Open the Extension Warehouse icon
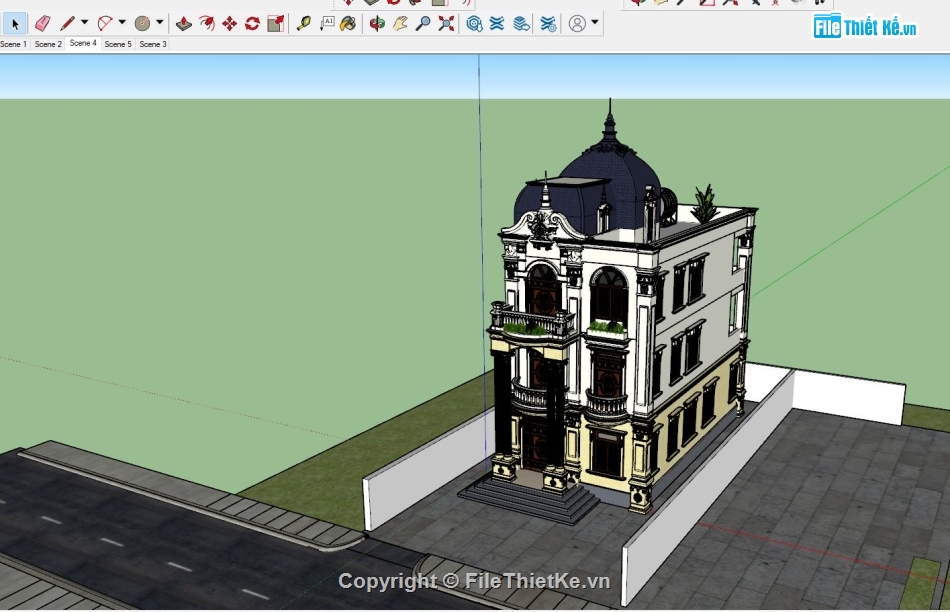Image resolution: width=950 pixels, height=612 pixels. pos(497,24)
